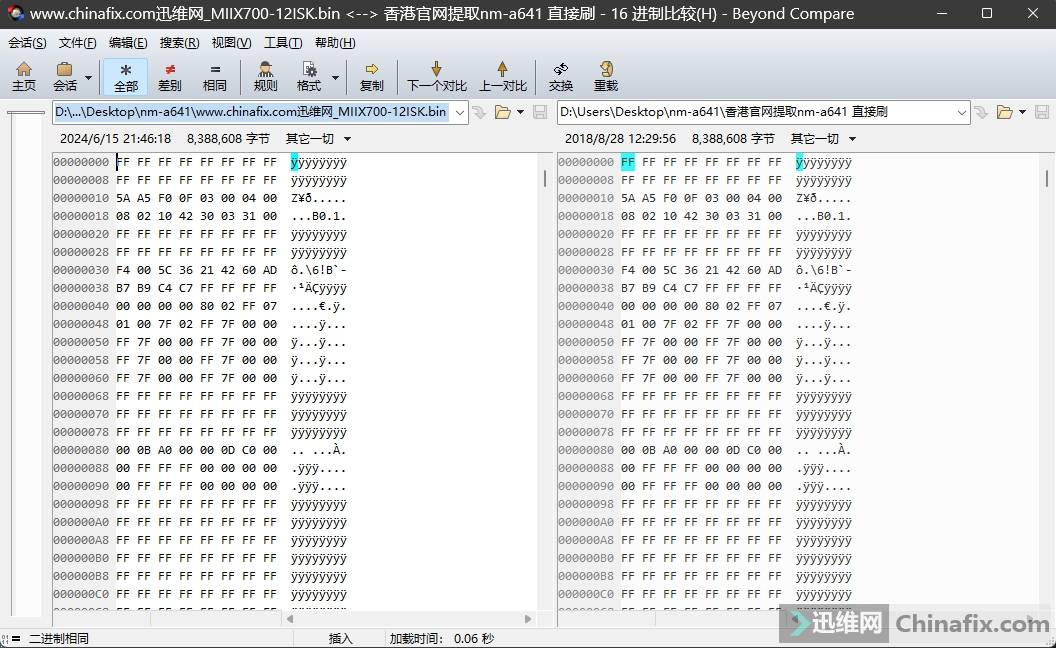Click left horizontal scrollbar right arrow
This screenshot has height=648, width=1056.
(x=528, y=618)
